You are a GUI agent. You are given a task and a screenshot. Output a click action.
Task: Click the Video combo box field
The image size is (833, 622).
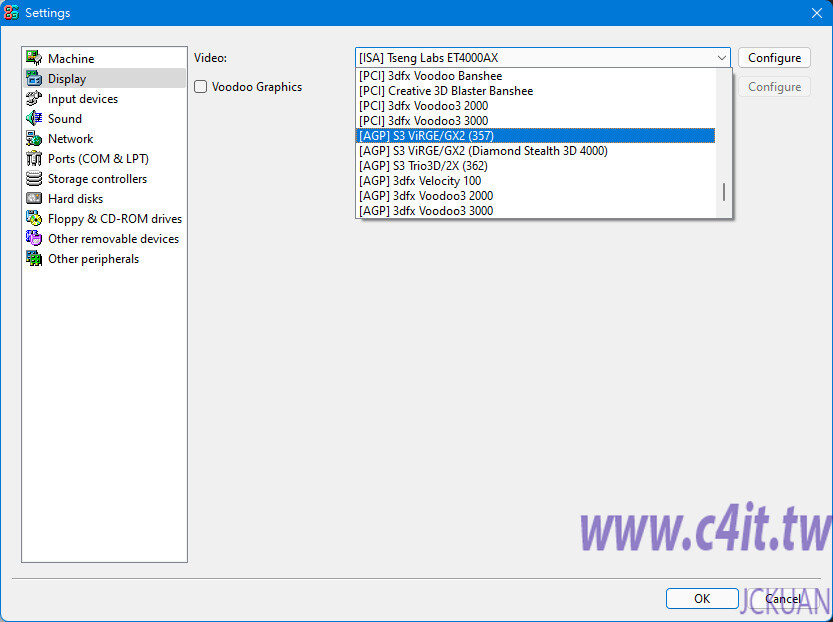[x=542, y=57]
